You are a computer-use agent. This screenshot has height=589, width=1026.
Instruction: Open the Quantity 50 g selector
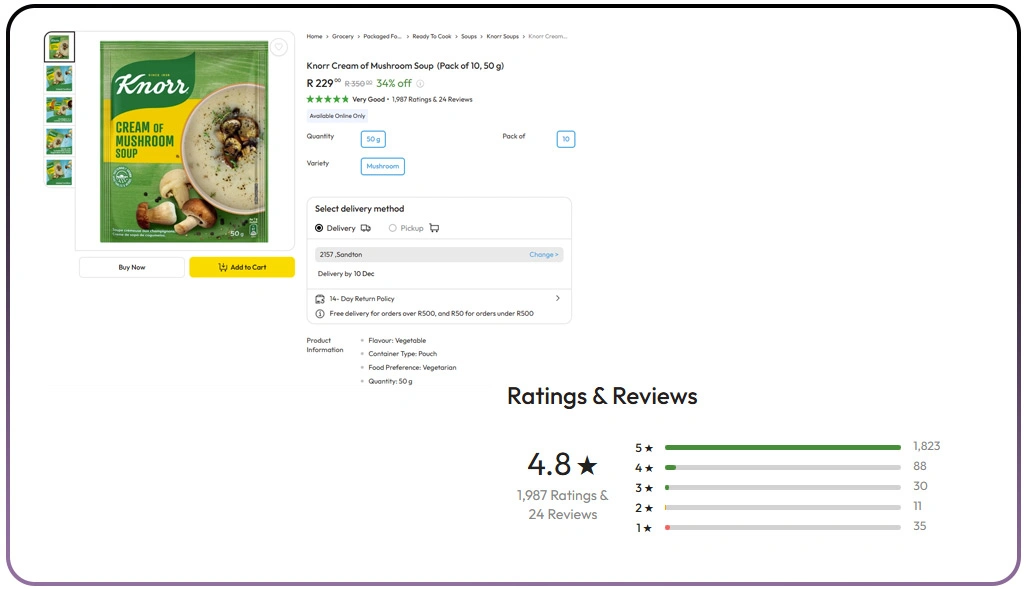tap(373, 139)
